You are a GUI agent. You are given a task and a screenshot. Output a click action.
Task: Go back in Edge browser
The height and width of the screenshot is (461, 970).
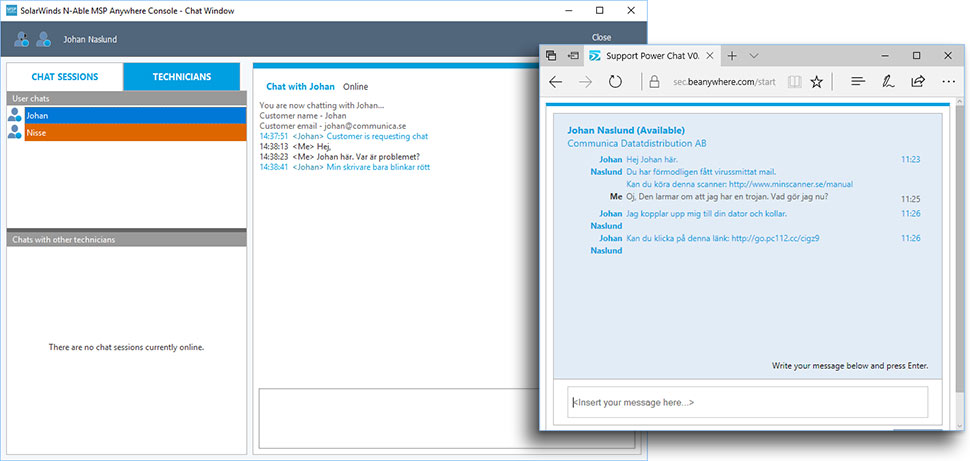point(556,82)
